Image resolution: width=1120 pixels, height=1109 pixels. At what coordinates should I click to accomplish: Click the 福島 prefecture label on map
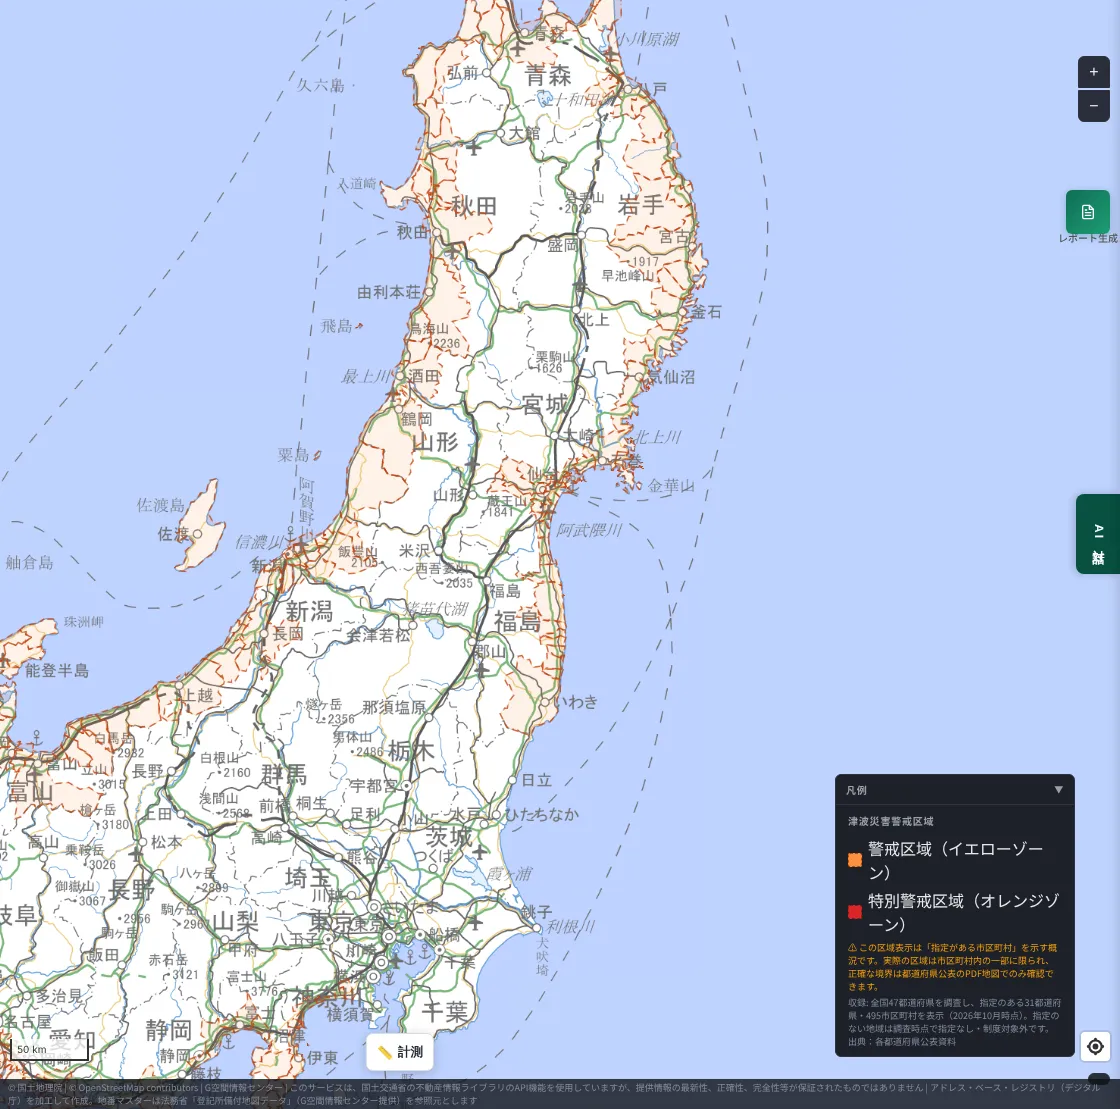[x=517, y=622]
